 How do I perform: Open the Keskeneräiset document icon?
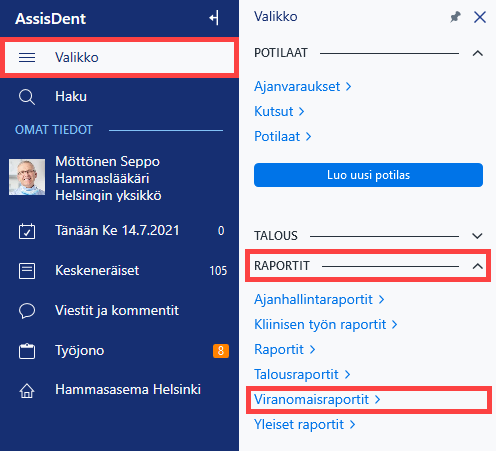(x=27, y=271)
